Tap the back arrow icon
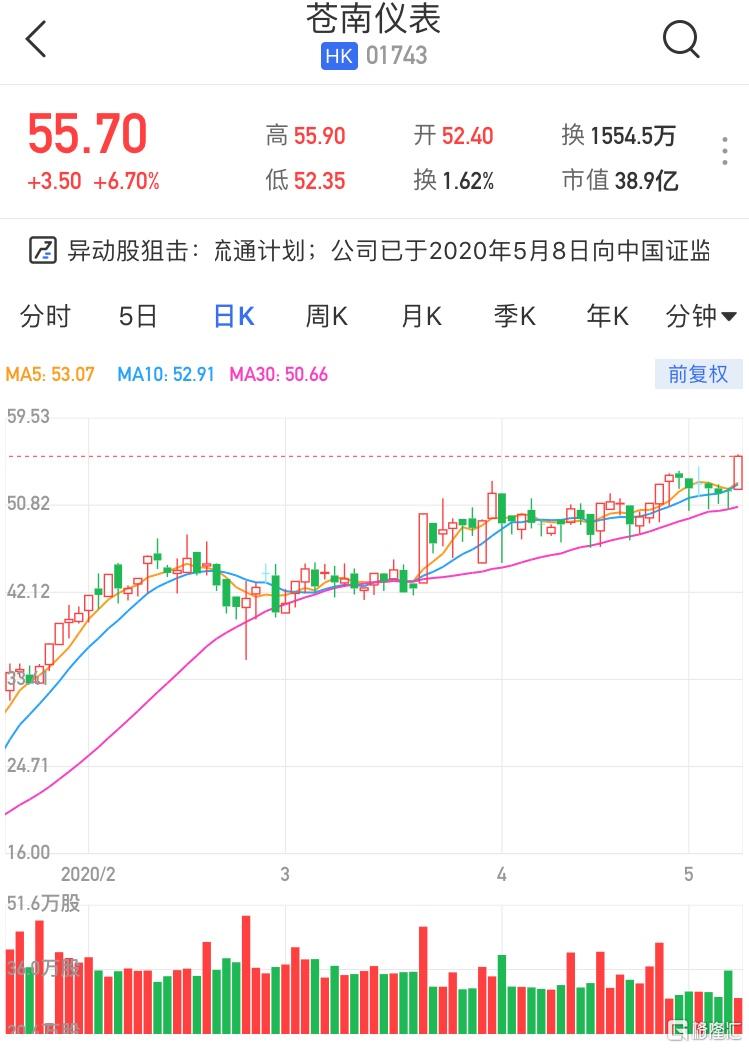749x1048 pixels. (x=36, y=39)
